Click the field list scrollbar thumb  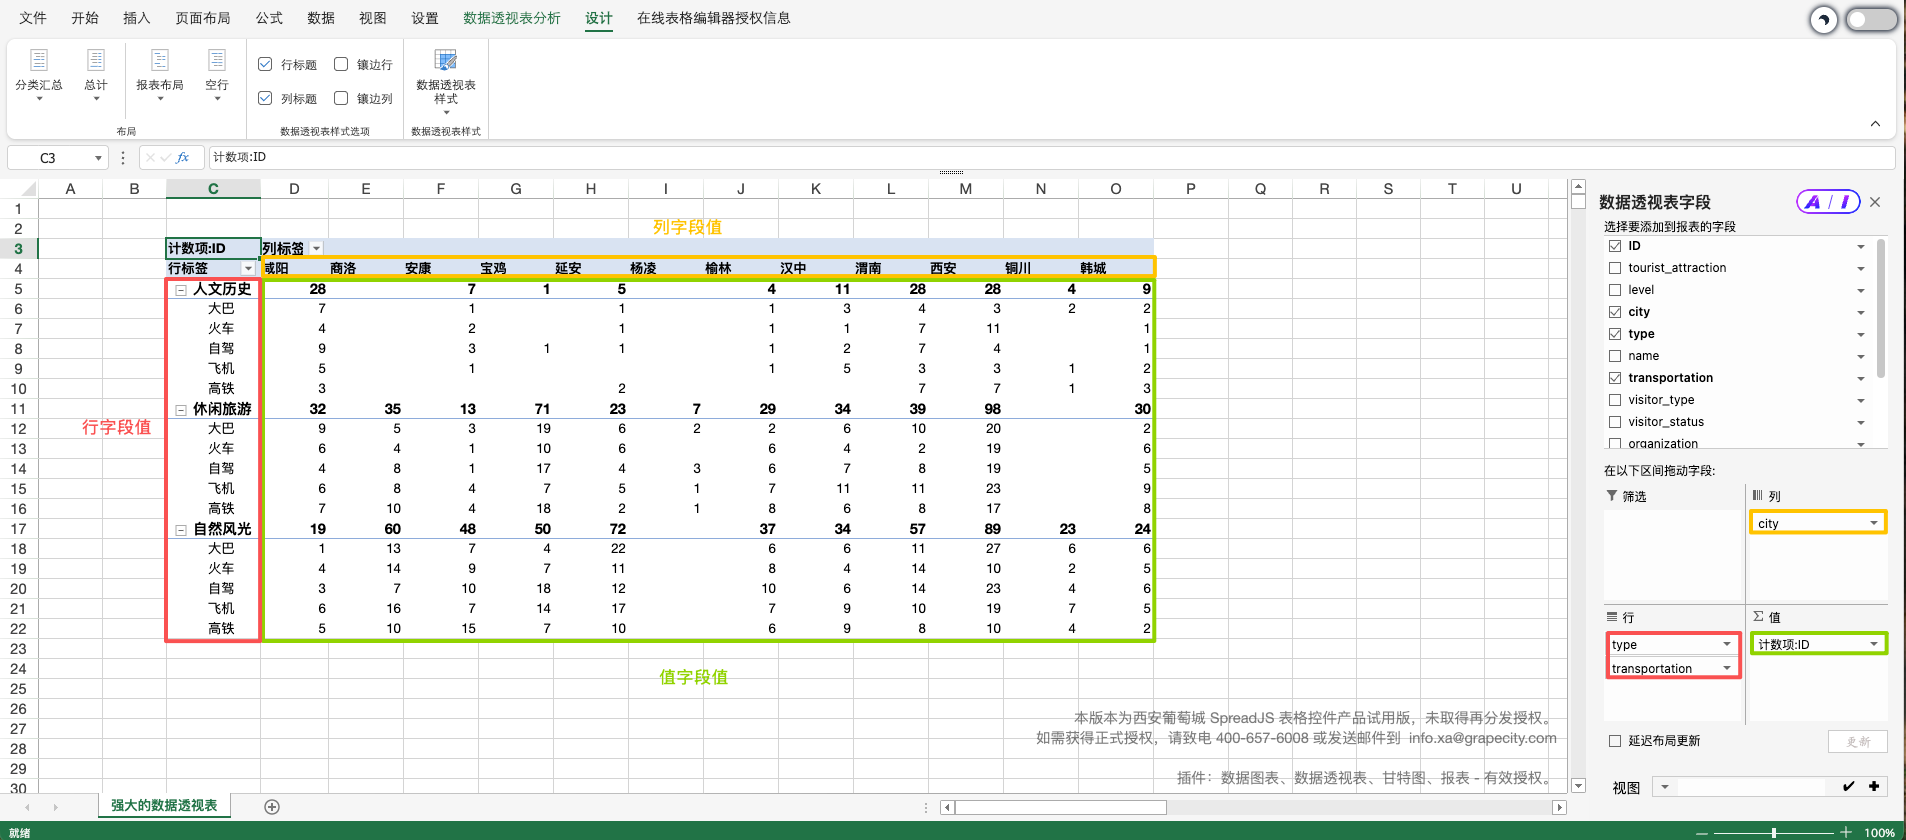point(1881,308)
